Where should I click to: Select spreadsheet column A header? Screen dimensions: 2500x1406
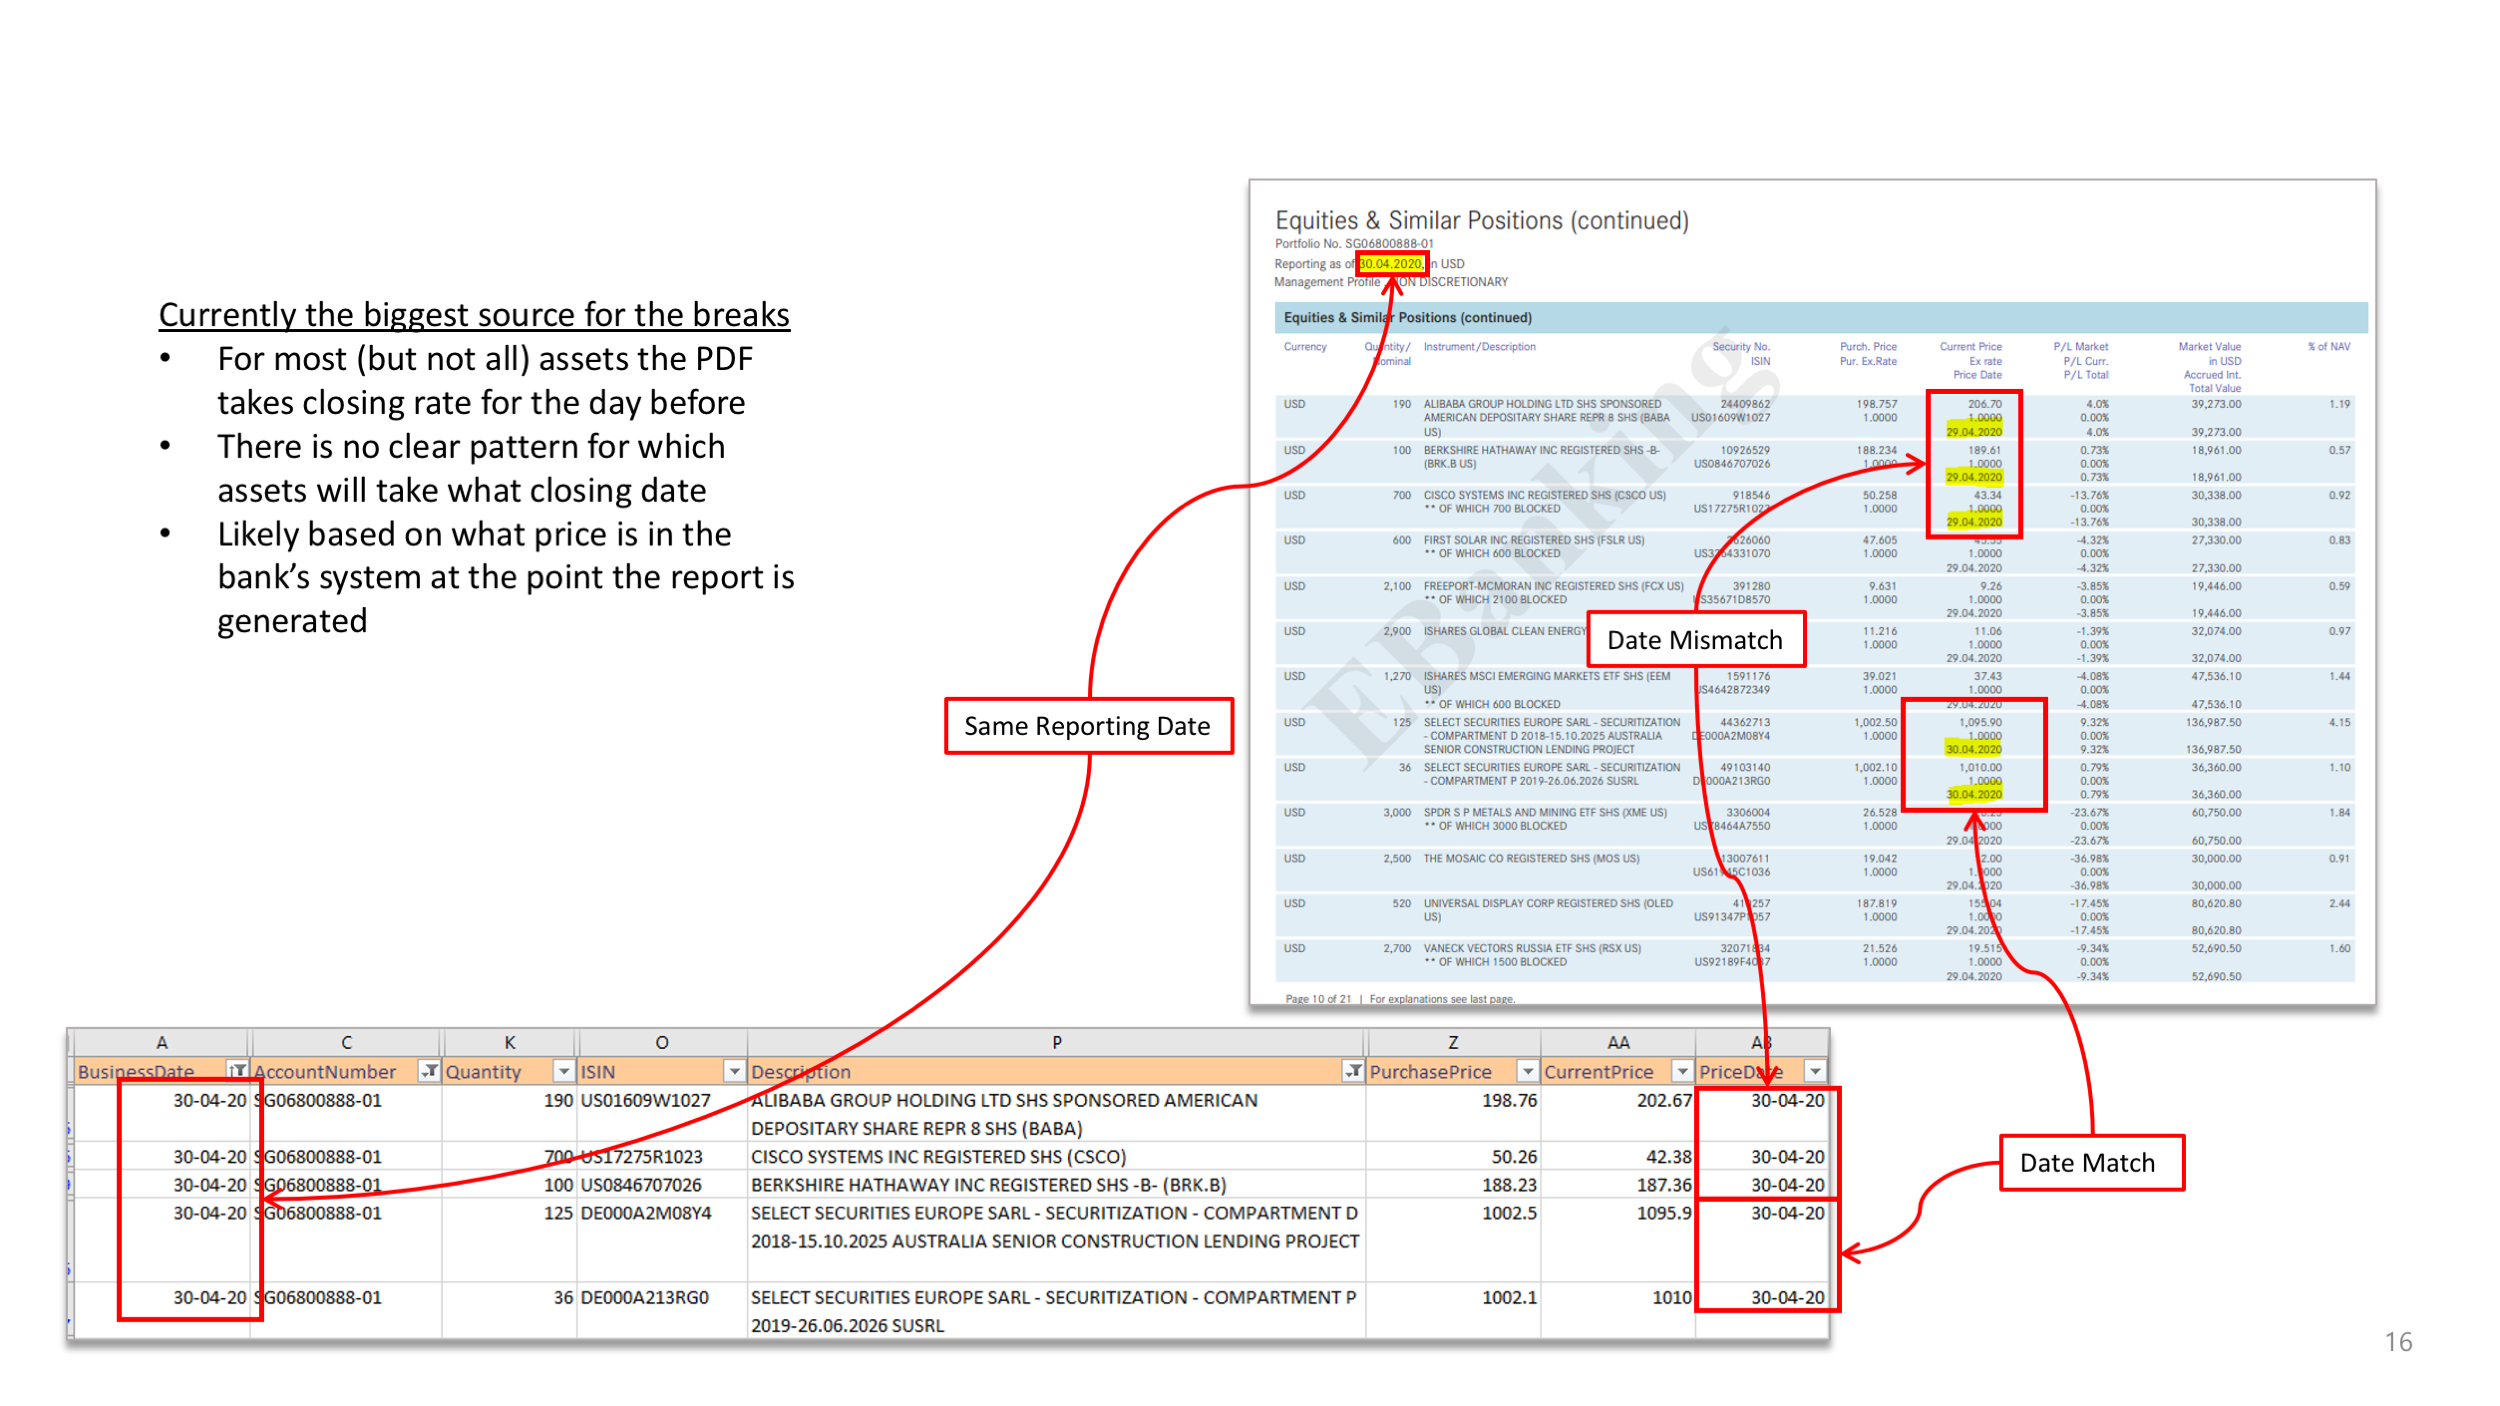coord(162,1042)
